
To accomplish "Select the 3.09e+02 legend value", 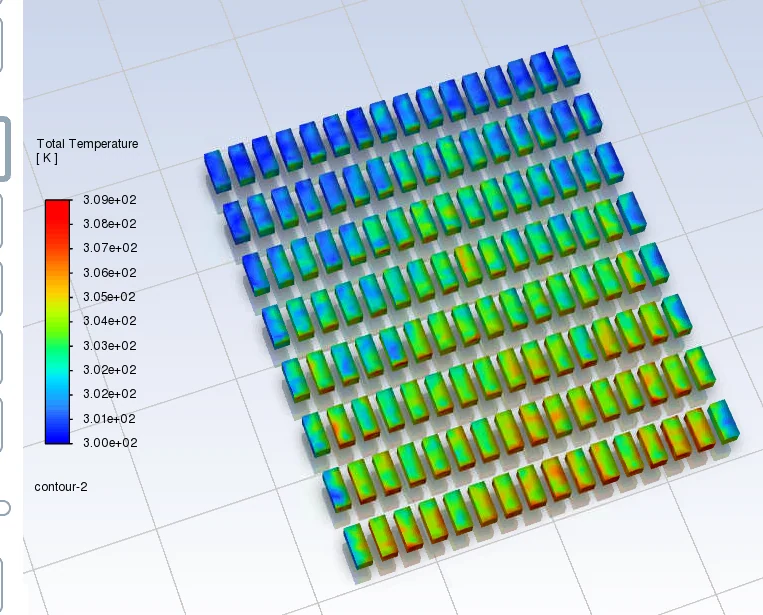I will click(110, 200).
